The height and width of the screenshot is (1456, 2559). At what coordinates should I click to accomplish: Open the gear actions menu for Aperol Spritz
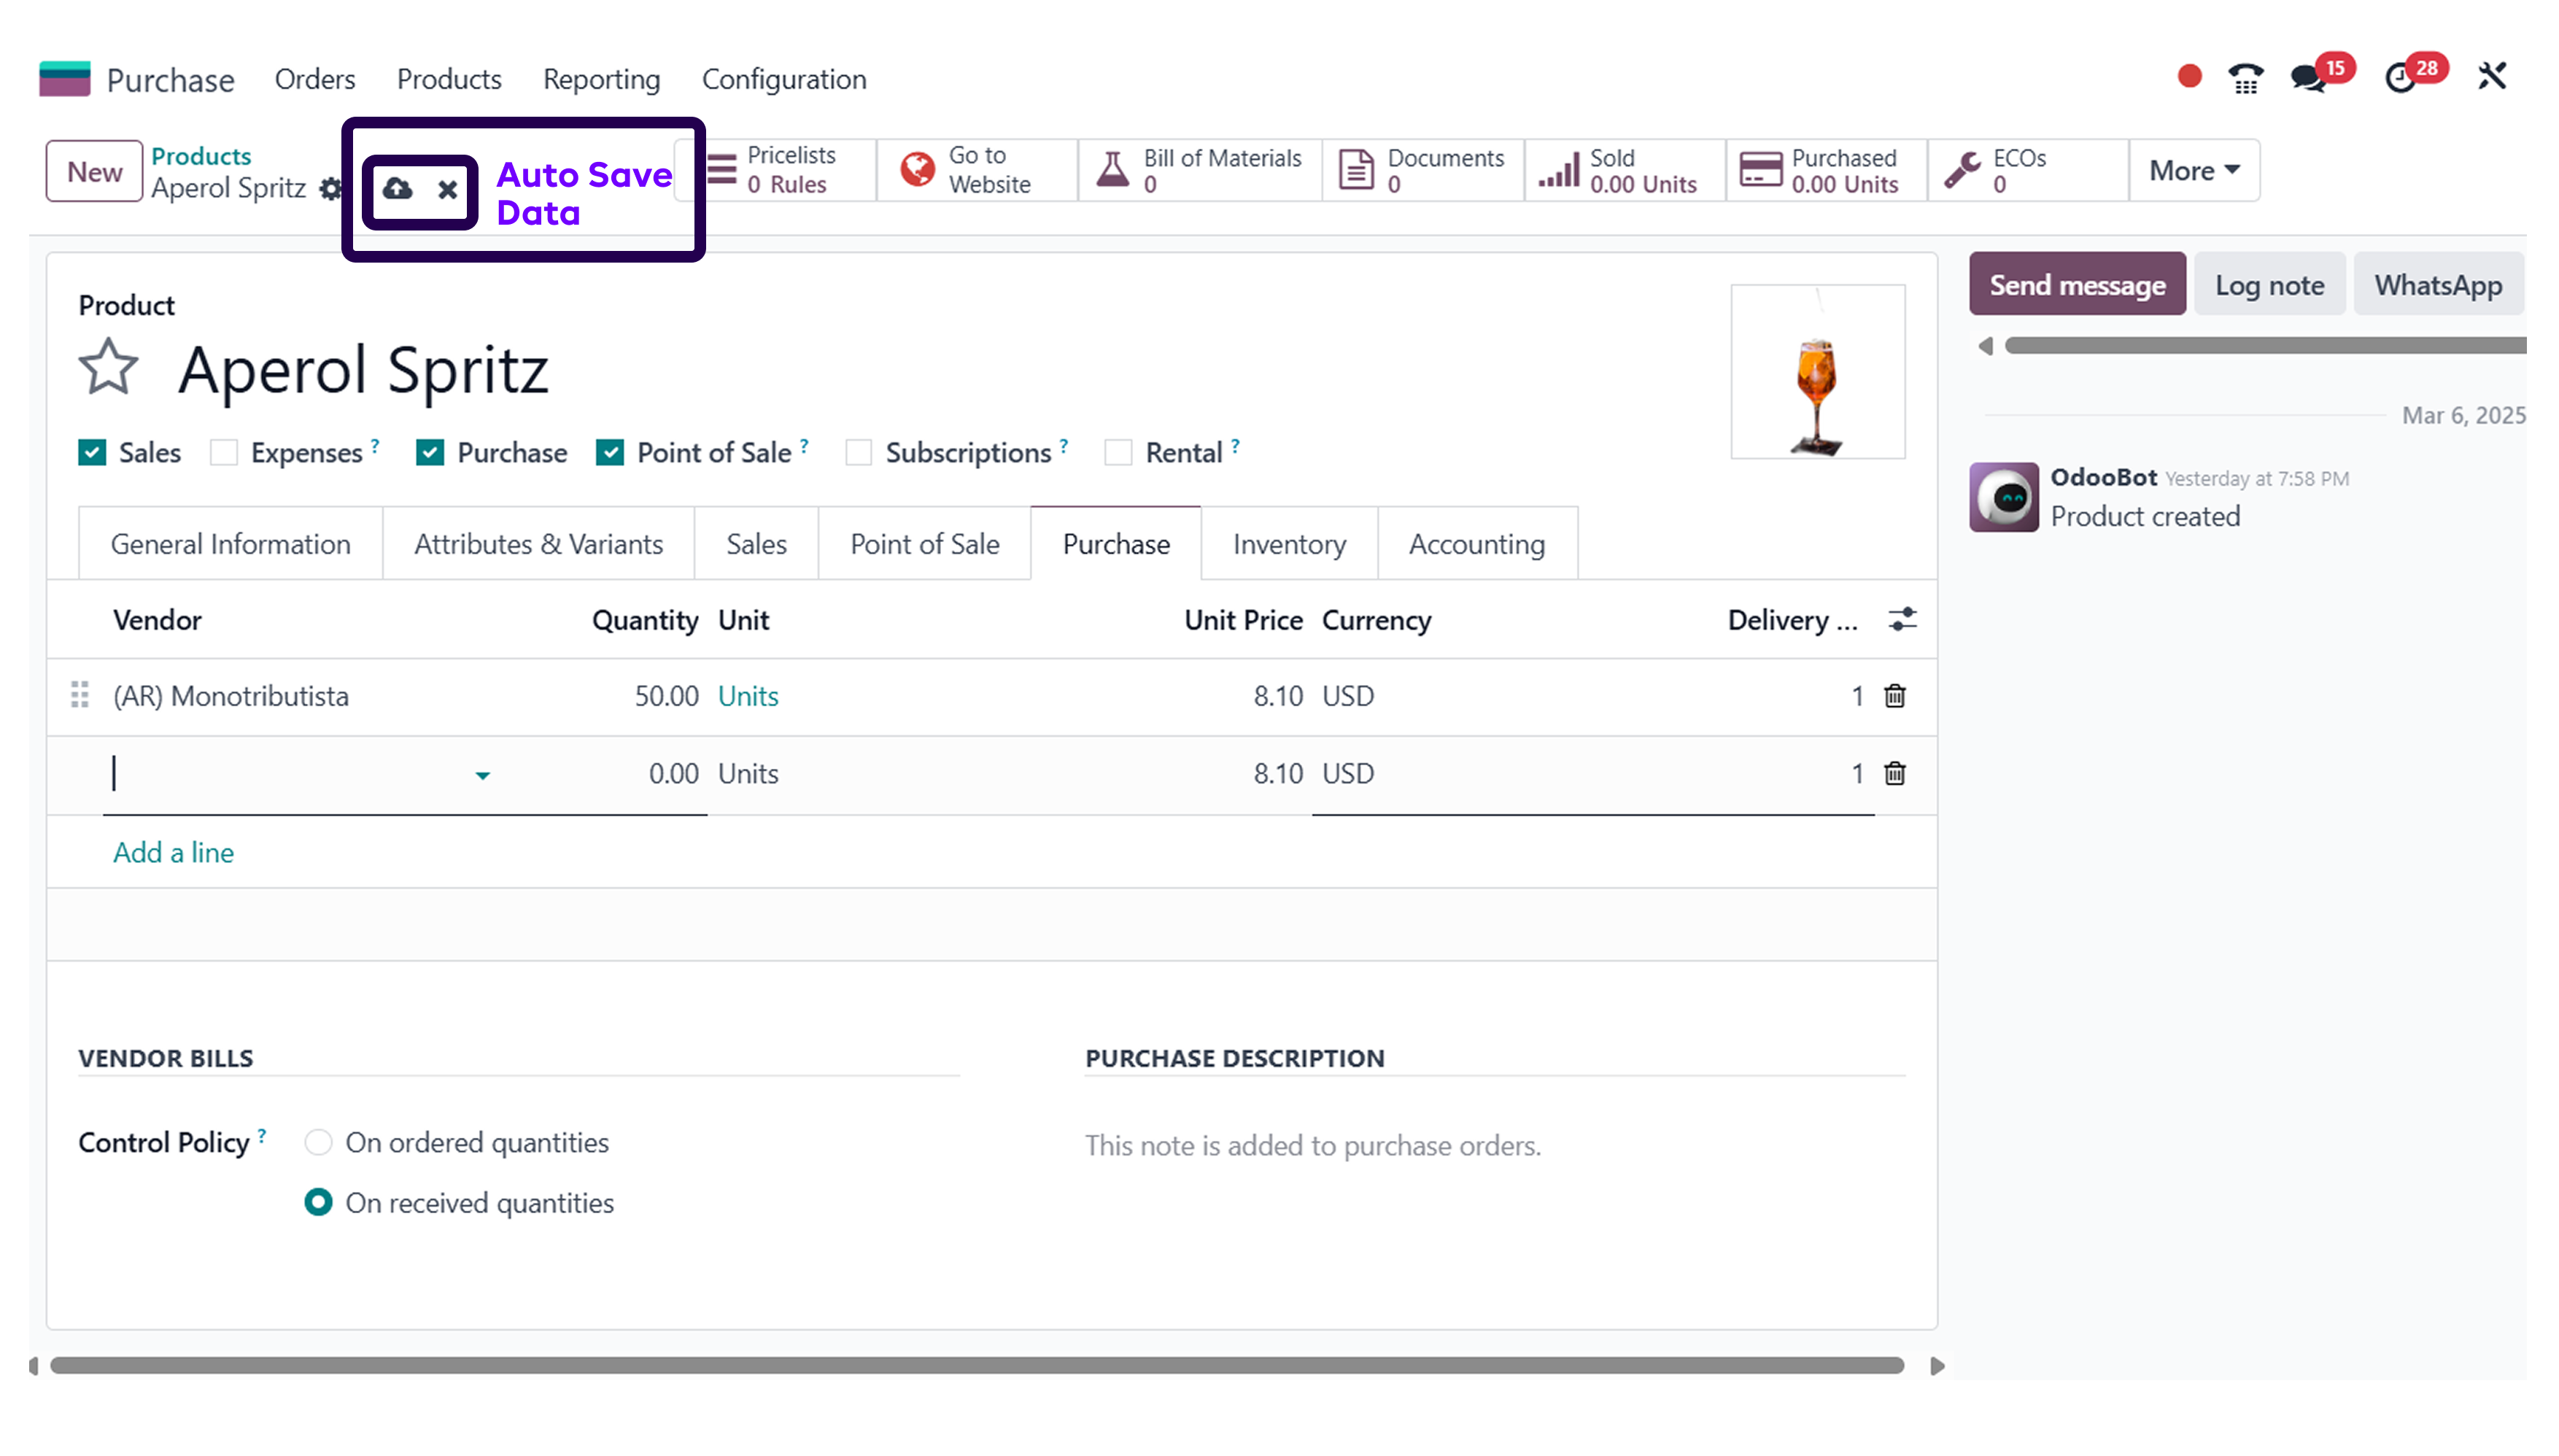tap(331, 188)
